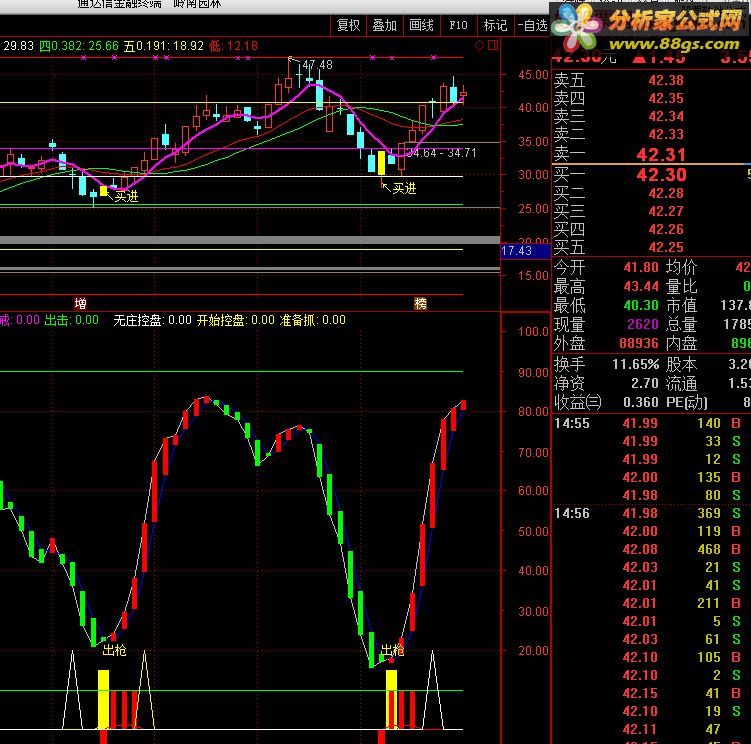Click the 榜 event marker below the chart
751x744 pixels.
click(420, 303)
